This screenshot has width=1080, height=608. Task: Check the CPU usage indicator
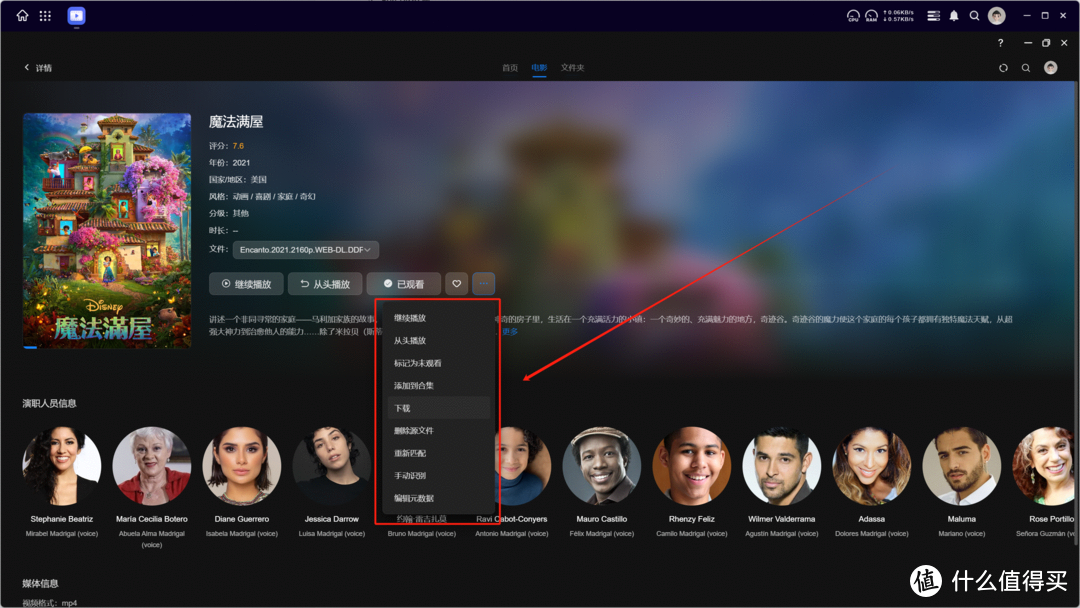coord(853,15)
